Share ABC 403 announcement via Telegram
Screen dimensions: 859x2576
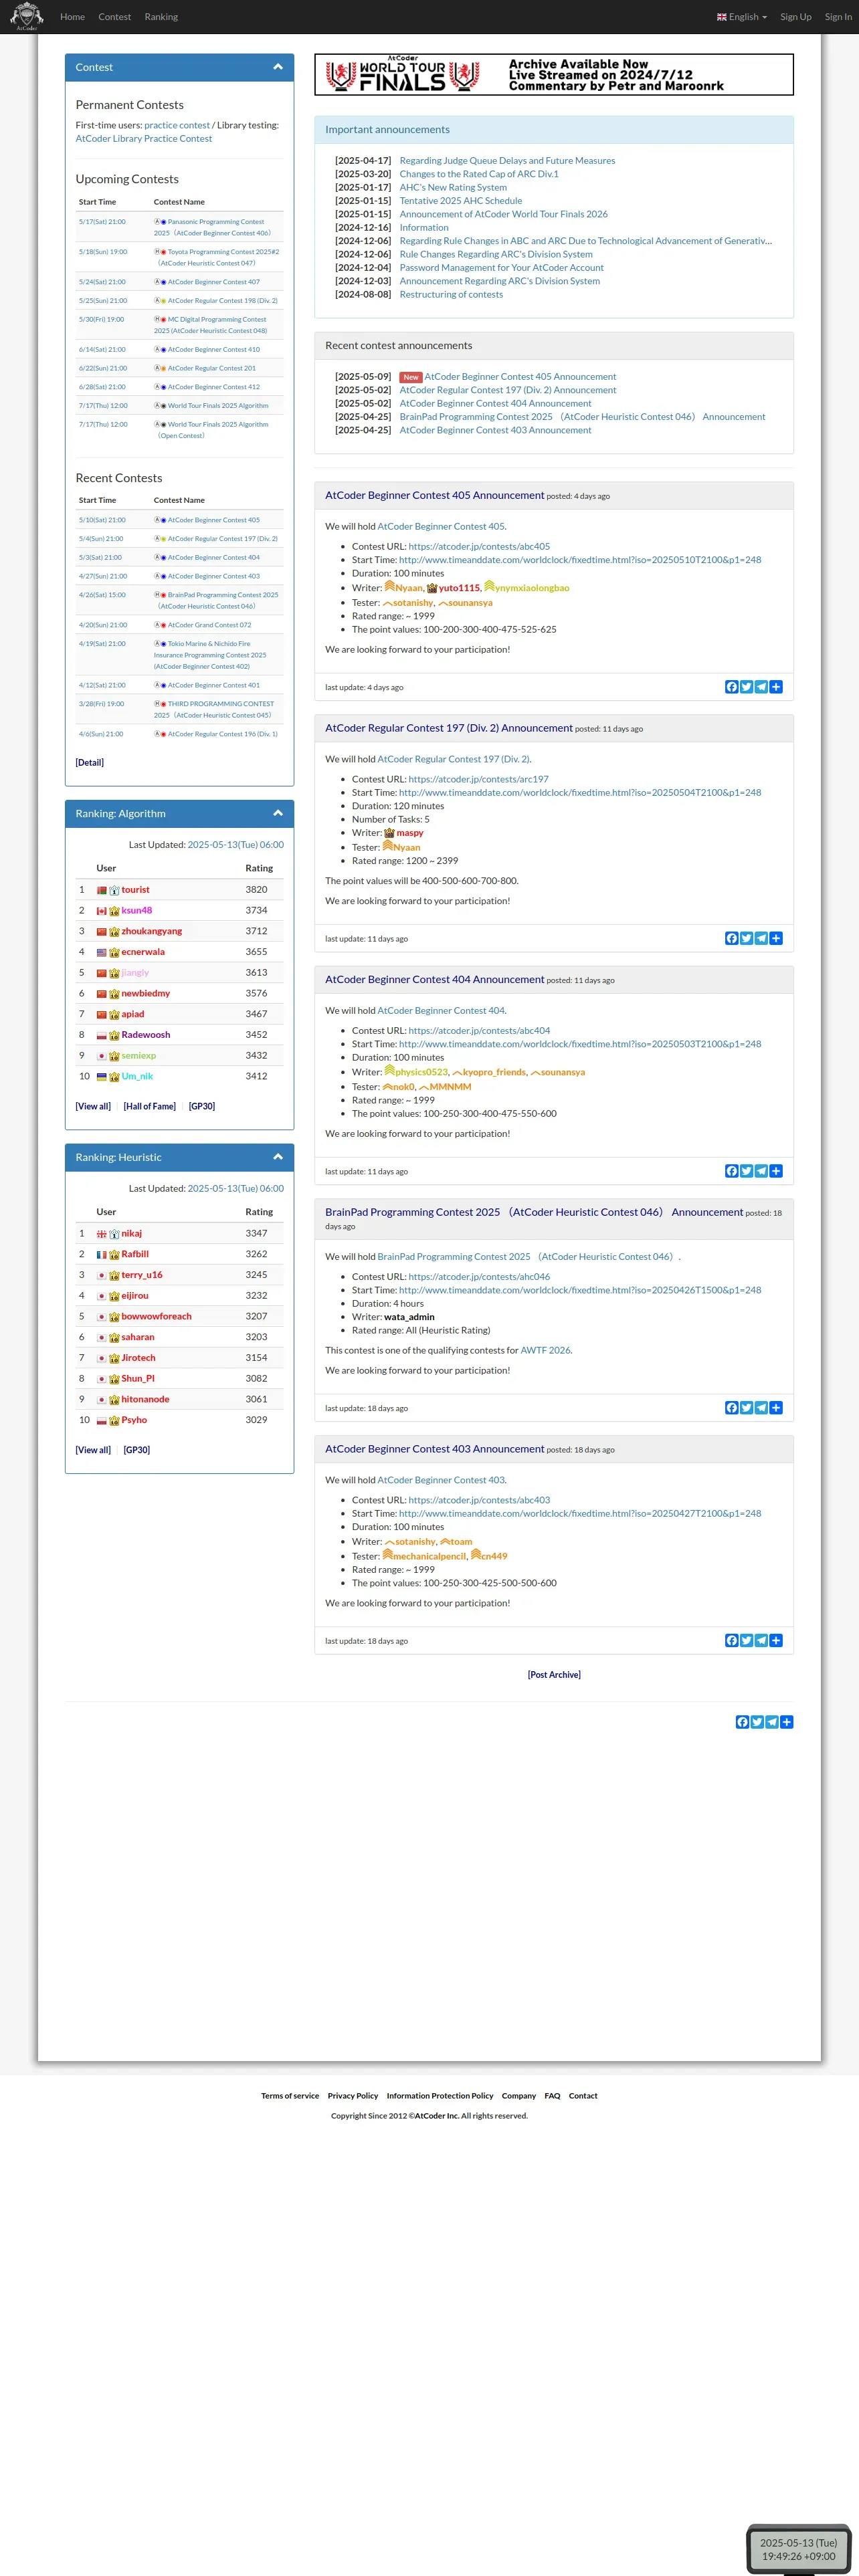(x=761, y=1640)
